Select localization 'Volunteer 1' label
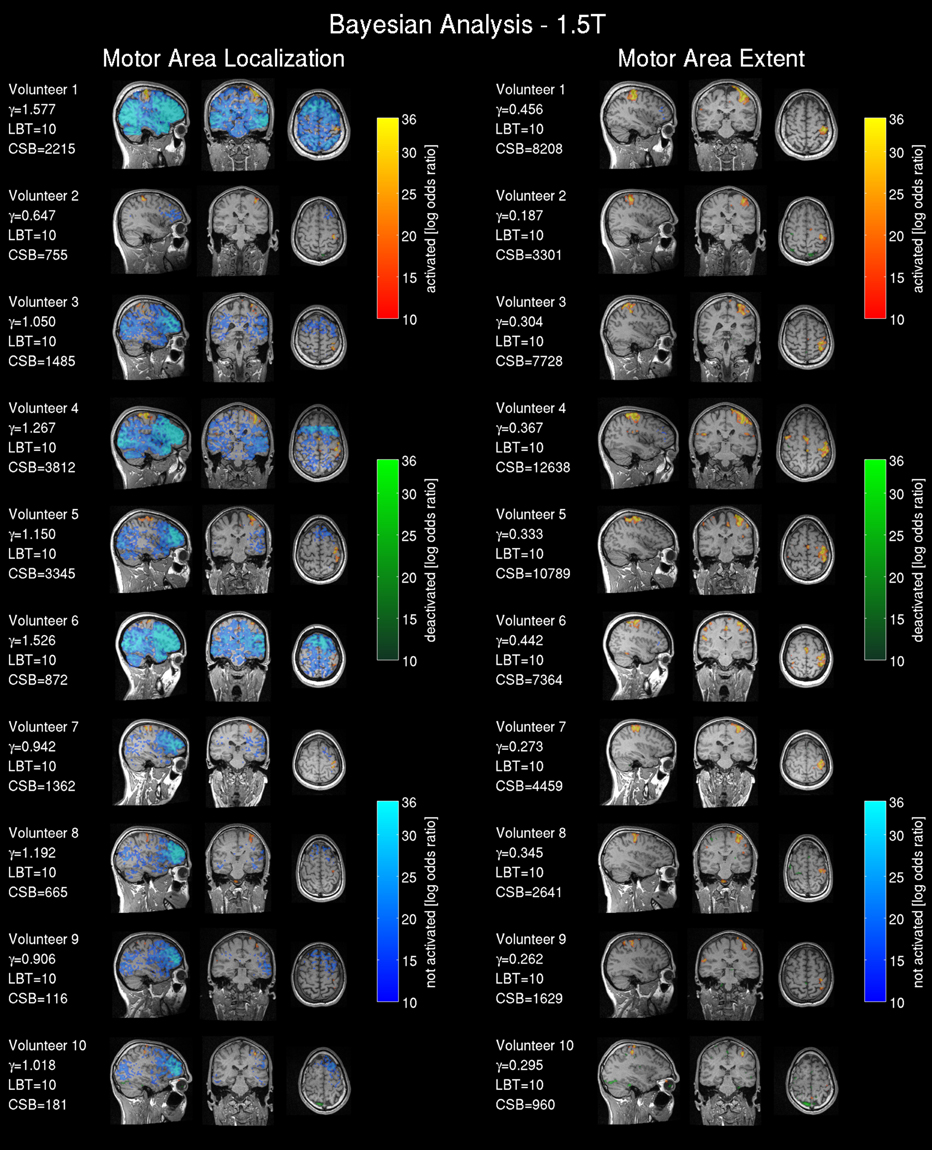932x1150 pixels. pyautogui.click(x=43, y=89)
